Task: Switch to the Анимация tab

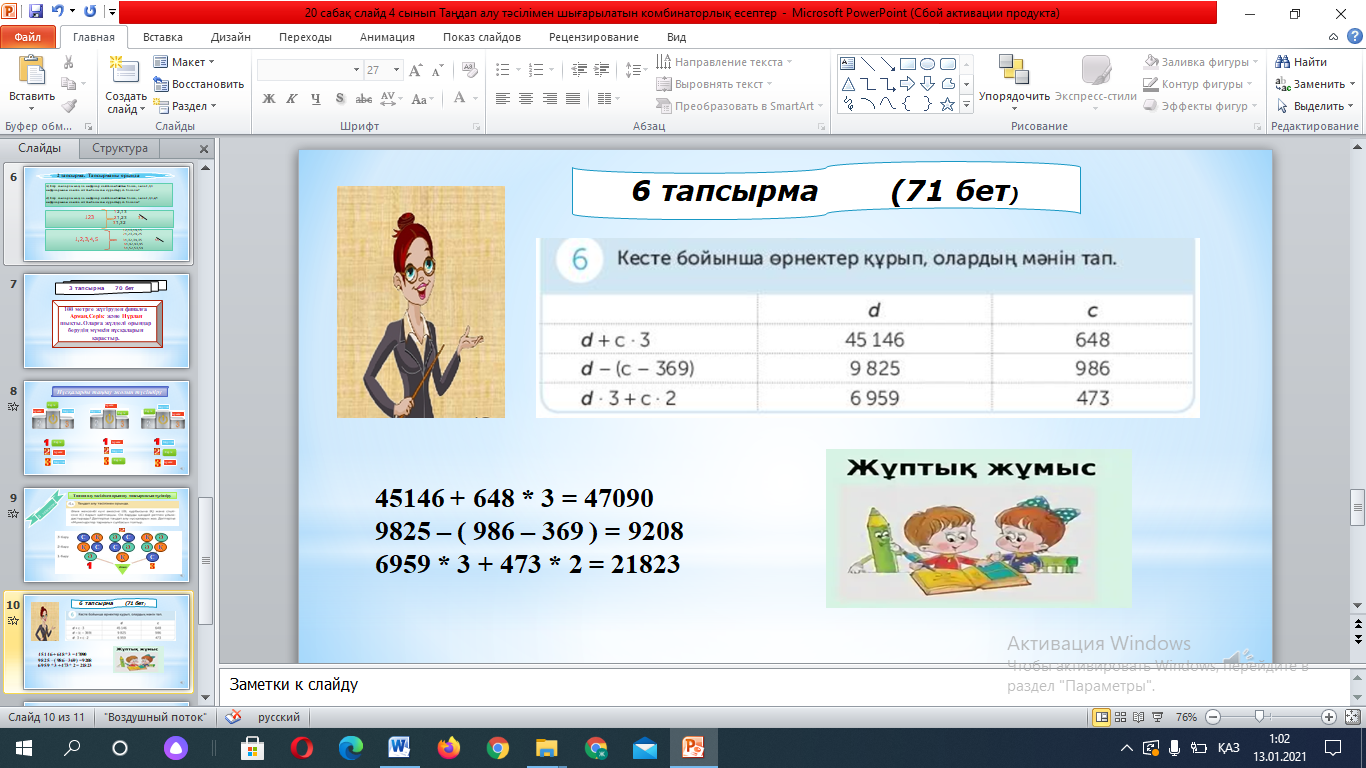Action: click(x=387, y=37)
